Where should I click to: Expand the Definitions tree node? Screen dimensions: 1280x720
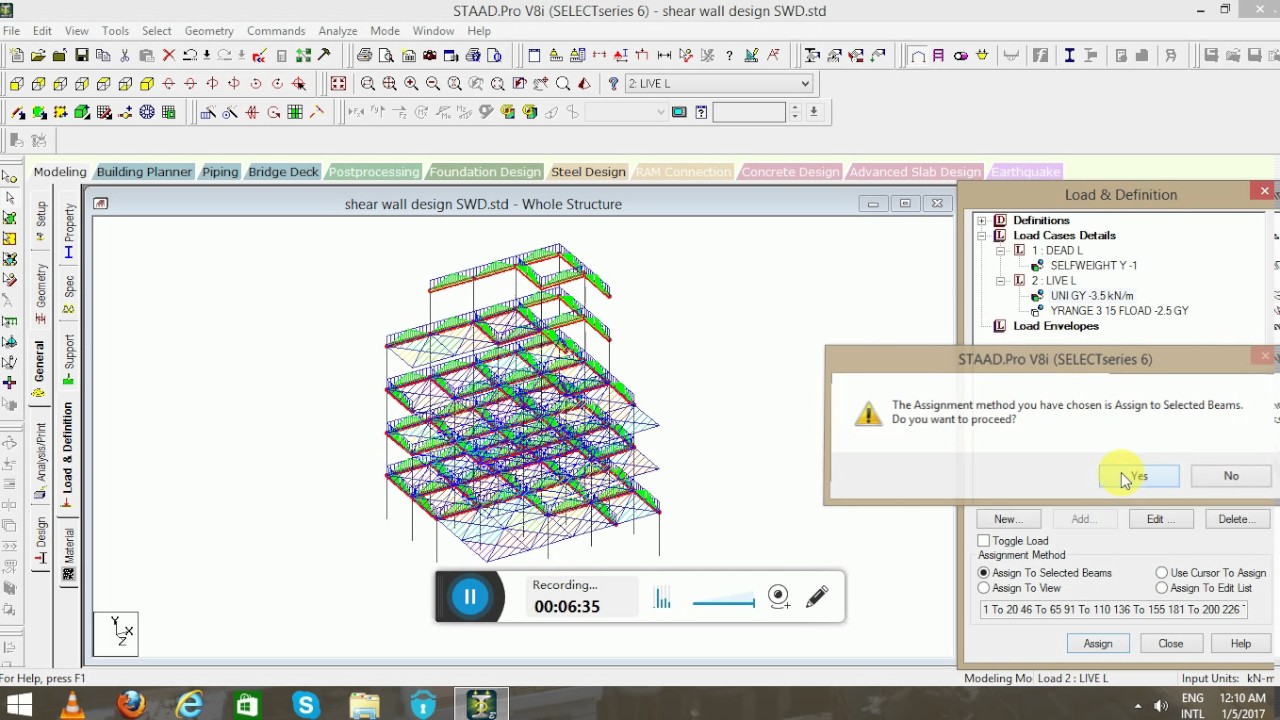982,220
